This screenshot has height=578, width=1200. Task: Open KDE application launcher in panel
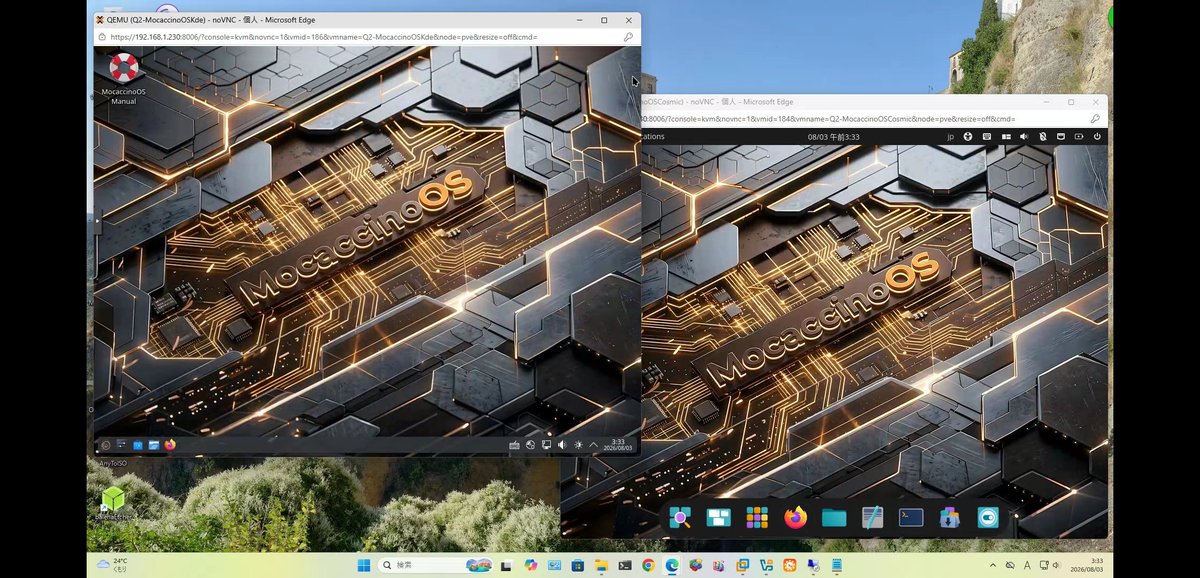(x=105, y=445)
